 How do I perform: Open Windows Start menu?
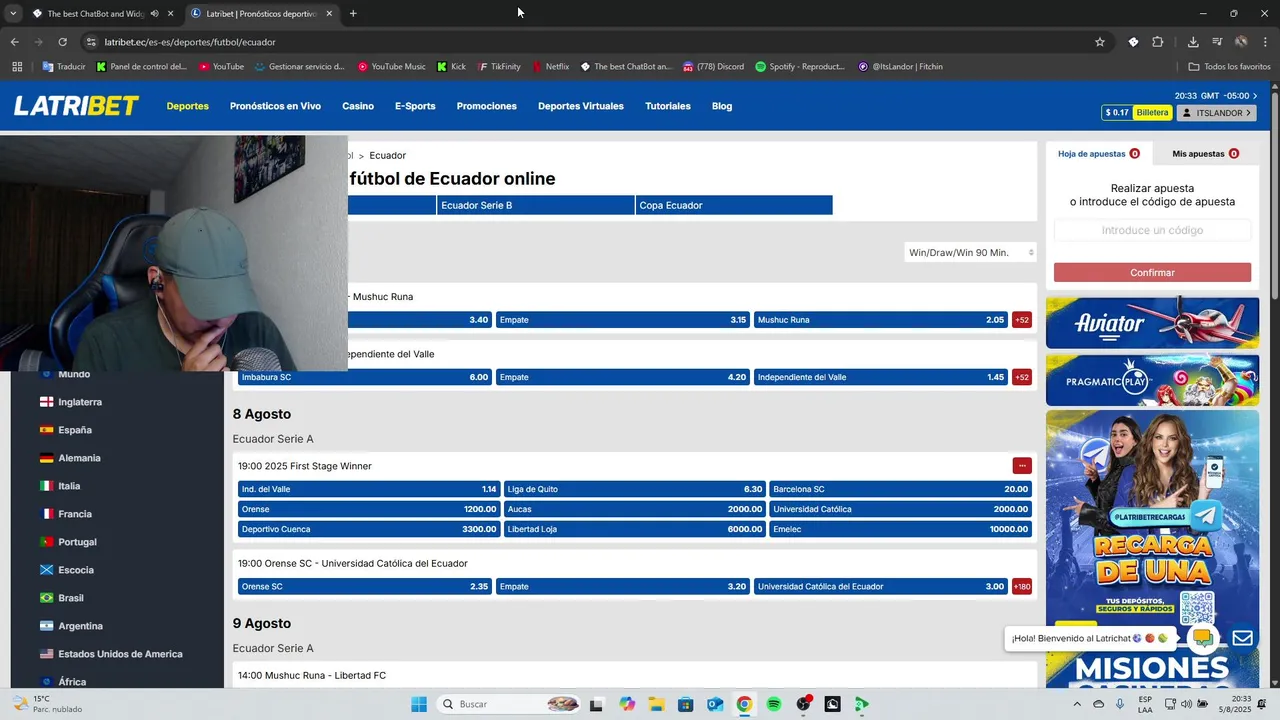tap(419, 704)
